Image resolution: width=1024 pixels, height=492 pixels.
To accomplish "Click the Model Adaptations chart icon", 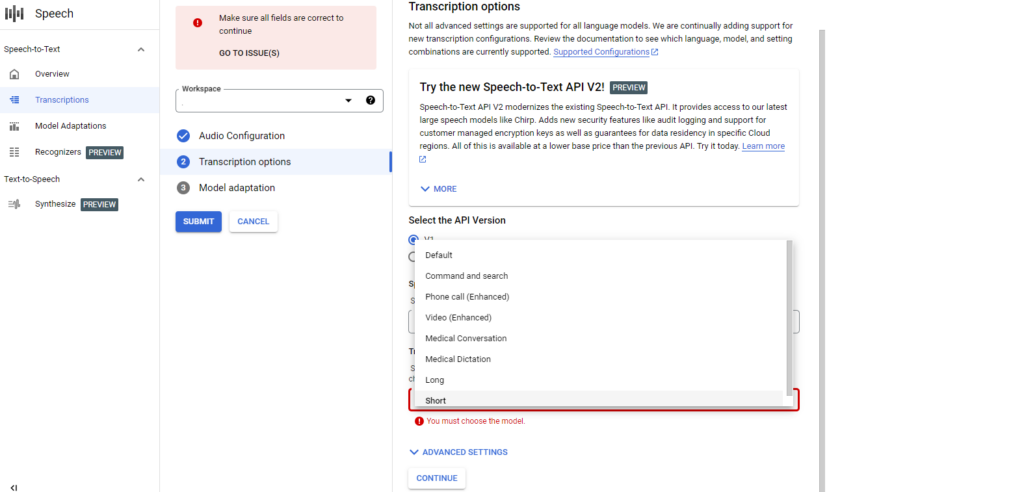I will click(x=14, y=126).
